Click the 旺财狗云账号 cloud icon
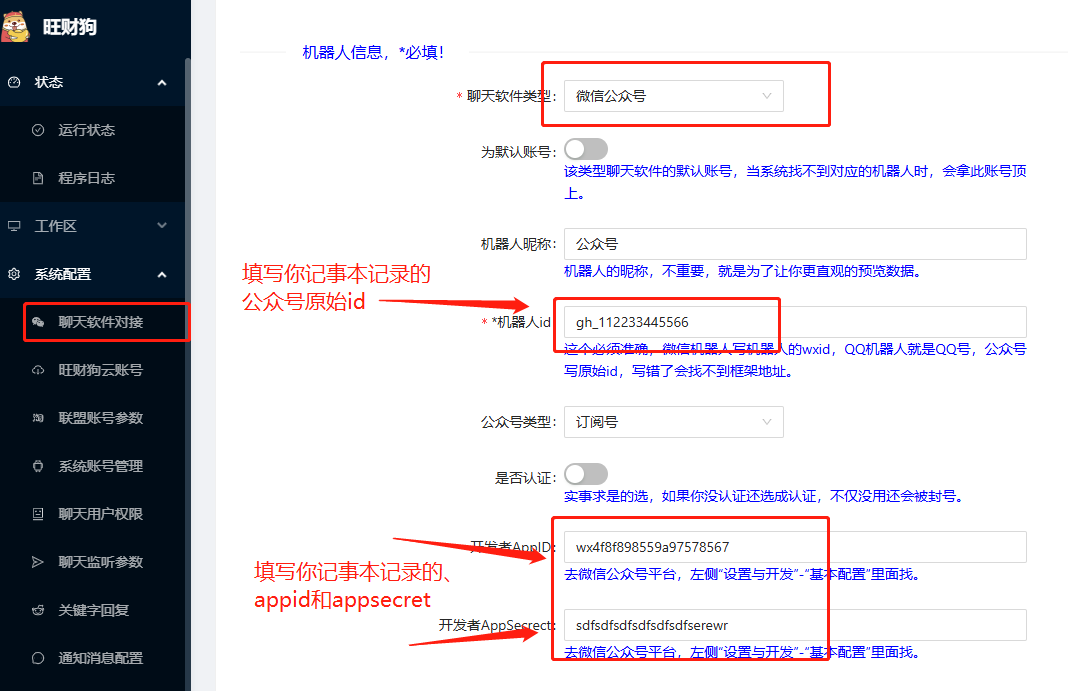1068x691 pixels. tap(38, 370)
